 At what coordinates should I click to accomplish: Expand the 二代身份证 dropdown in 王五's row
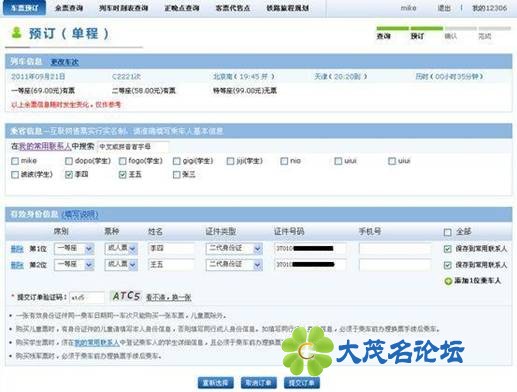coord(234,265)
